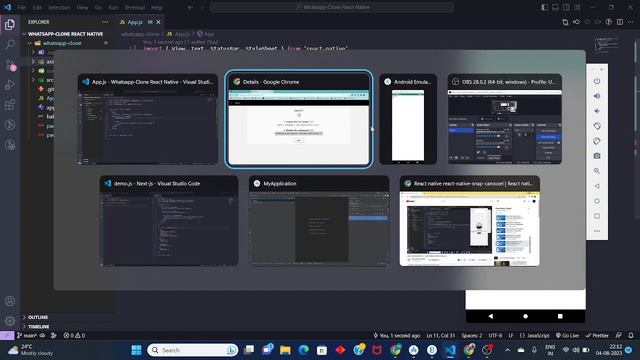The height and width of the screenshot is (360, 640).
Task: Toggle the panel layout icon in title bar
Action: point(555,7)
